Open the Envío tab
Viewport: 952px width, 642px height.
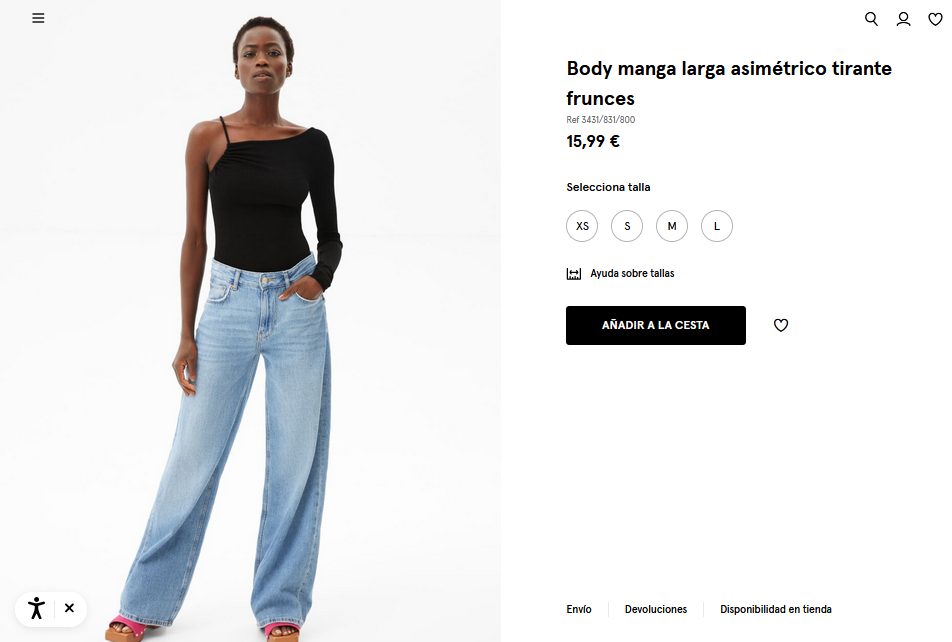tap(579, 609)
